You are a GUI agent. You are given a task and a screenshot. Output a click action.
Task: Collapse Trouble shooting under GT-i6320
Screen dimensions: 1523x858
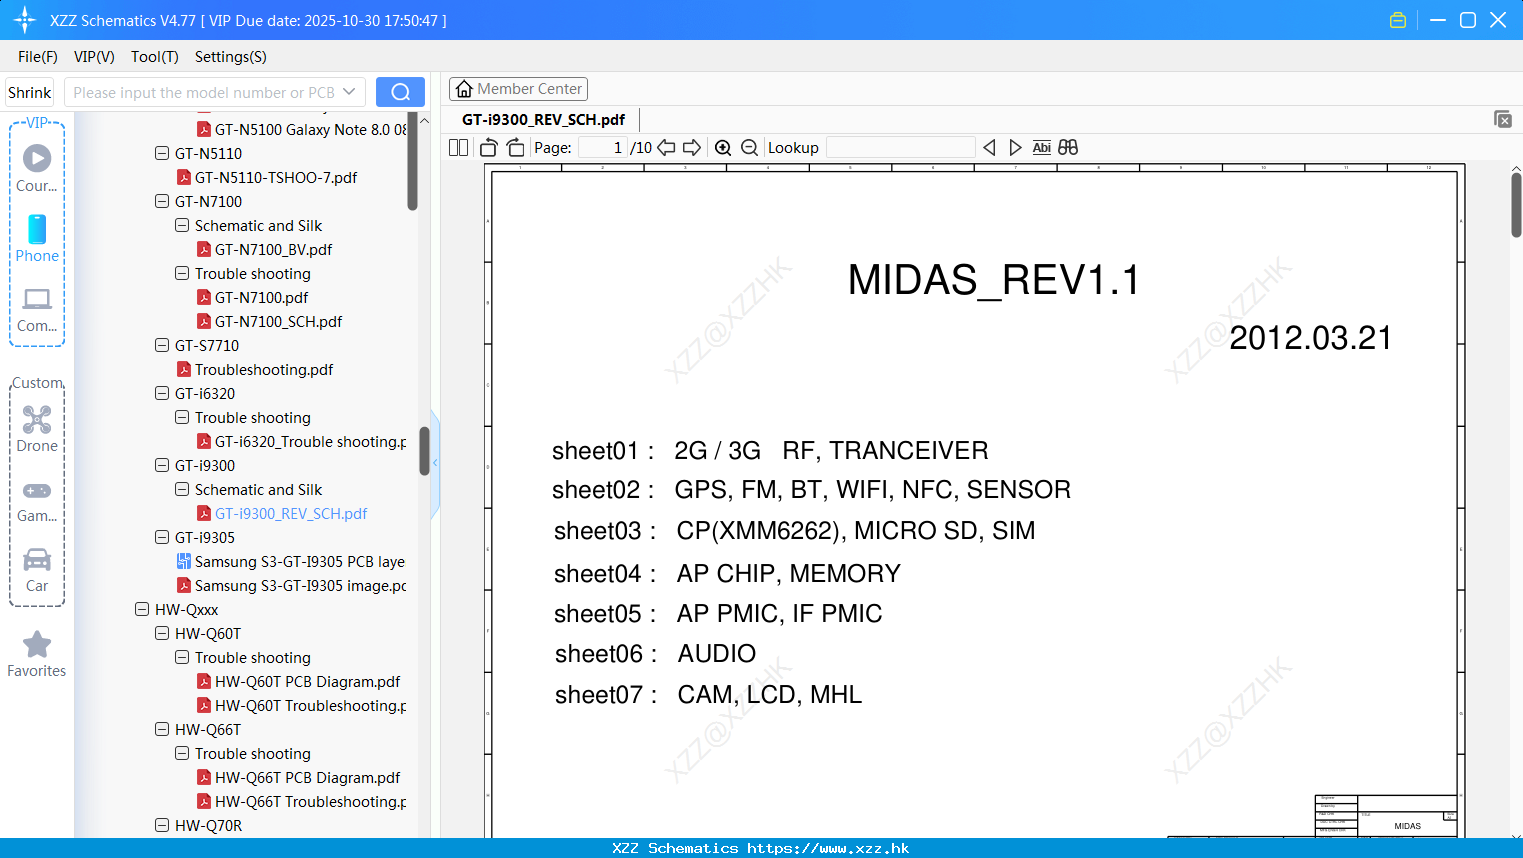coord(182,417)
